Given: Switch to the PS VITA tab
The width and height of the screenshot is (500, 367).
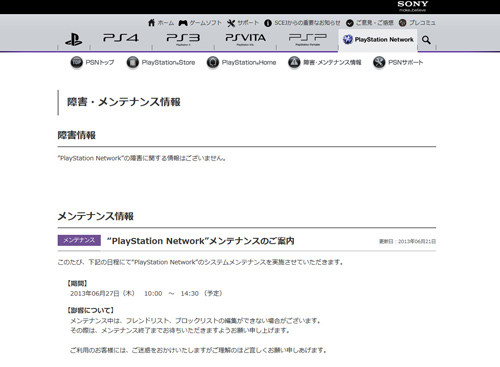Looking at the screenshot, I should point(245,39).
